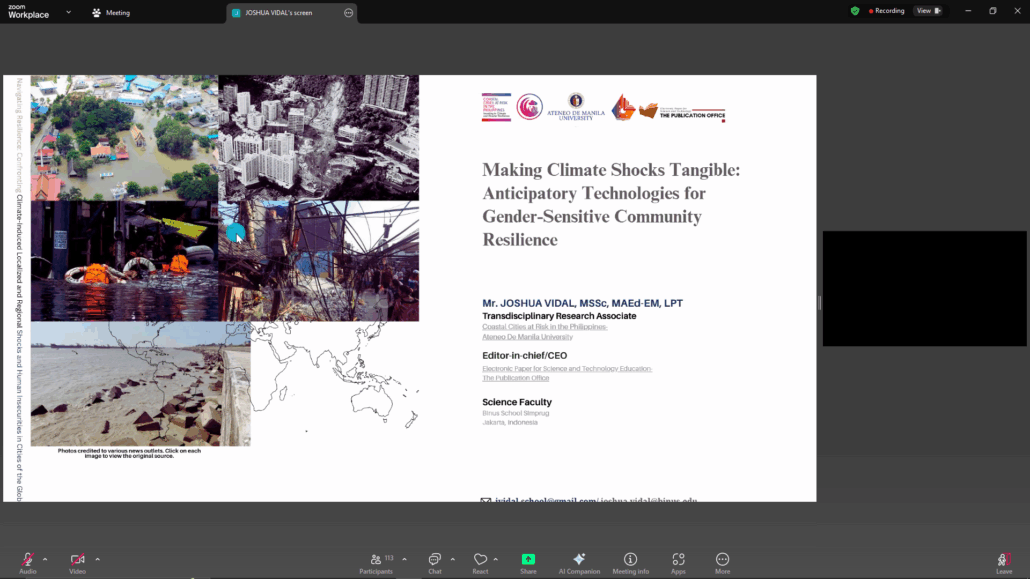The width and height of the screenshot is (1030, 579).
Task: Open the More options menu
Action: point(723,563)
